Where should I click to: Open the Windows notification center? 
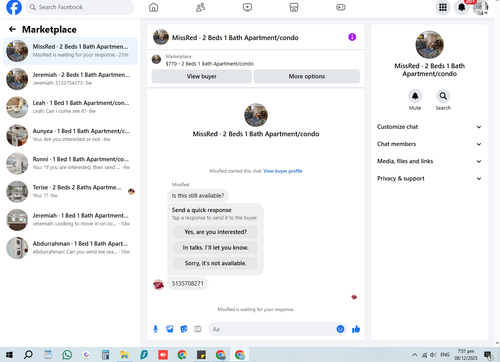pyautogui.click(x=488, y=355)
